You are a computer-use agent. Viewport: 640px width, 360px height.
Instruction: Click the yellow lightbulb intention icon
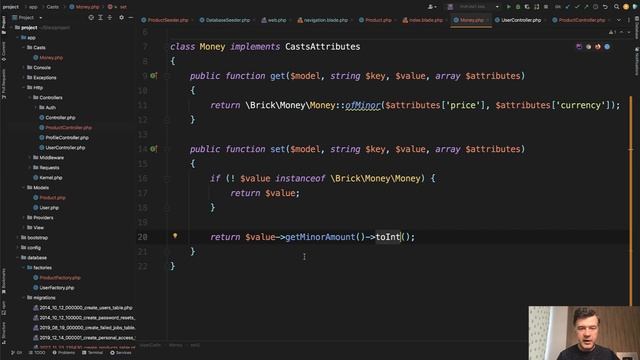tap(175, 236)
